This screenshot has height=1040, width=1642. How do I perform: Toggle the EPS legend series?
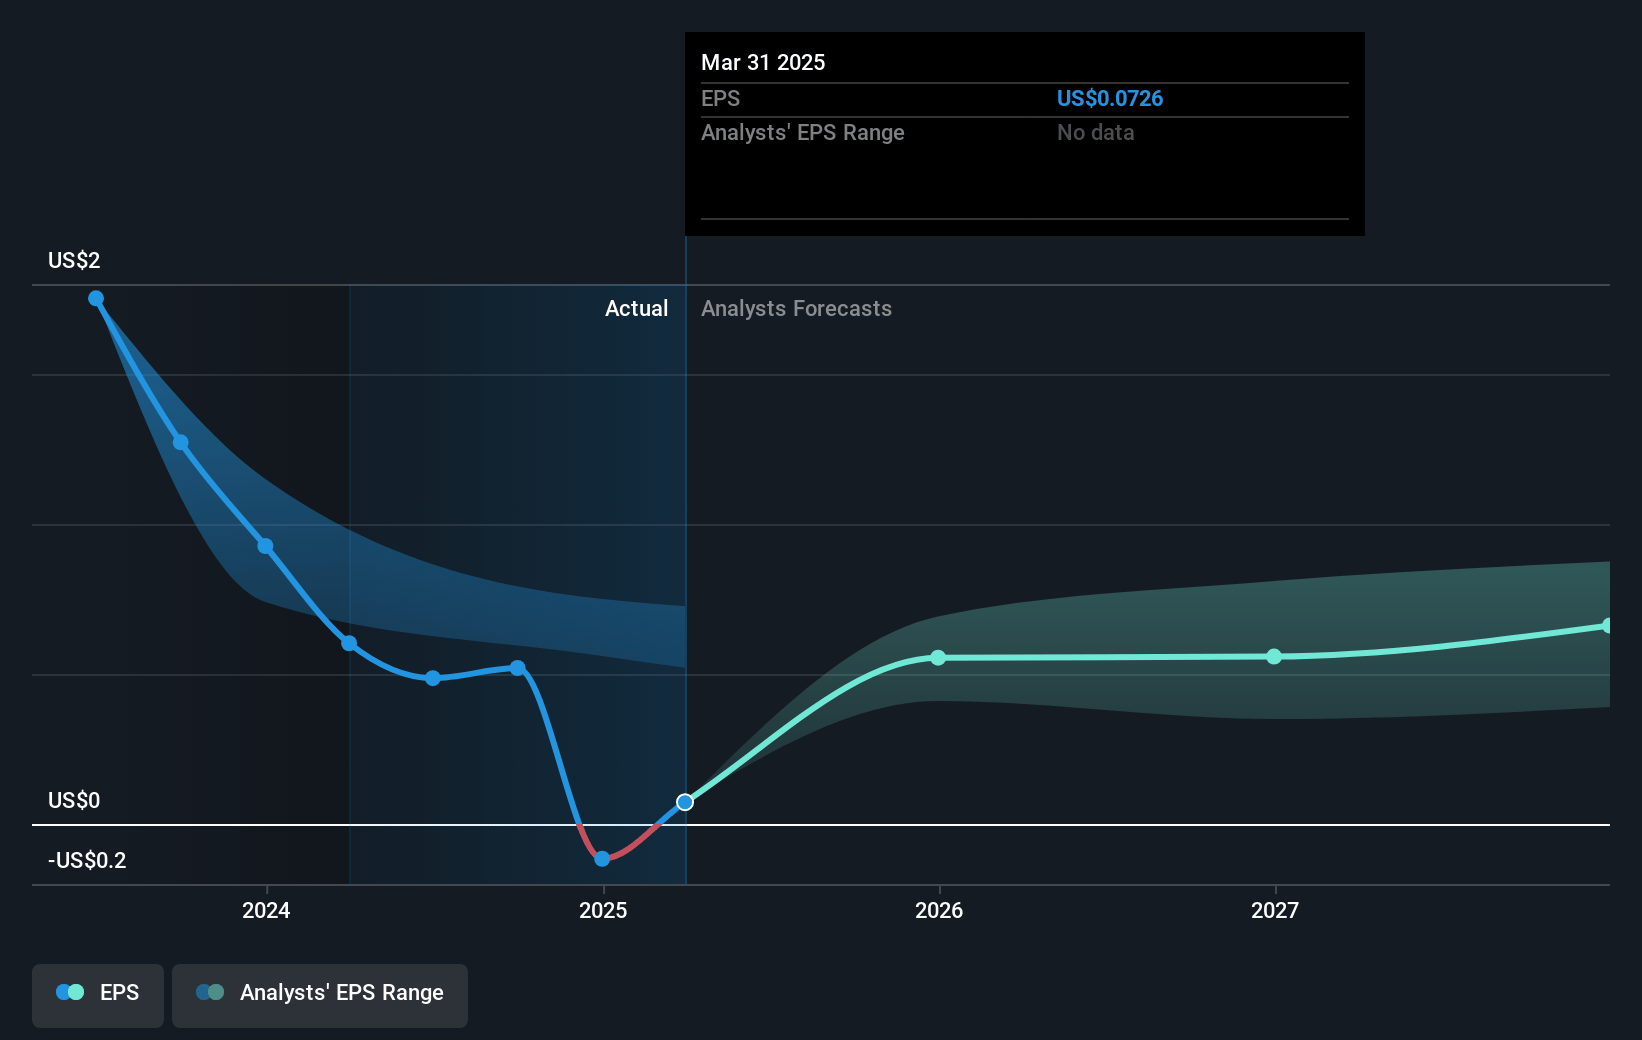[98, 995]
